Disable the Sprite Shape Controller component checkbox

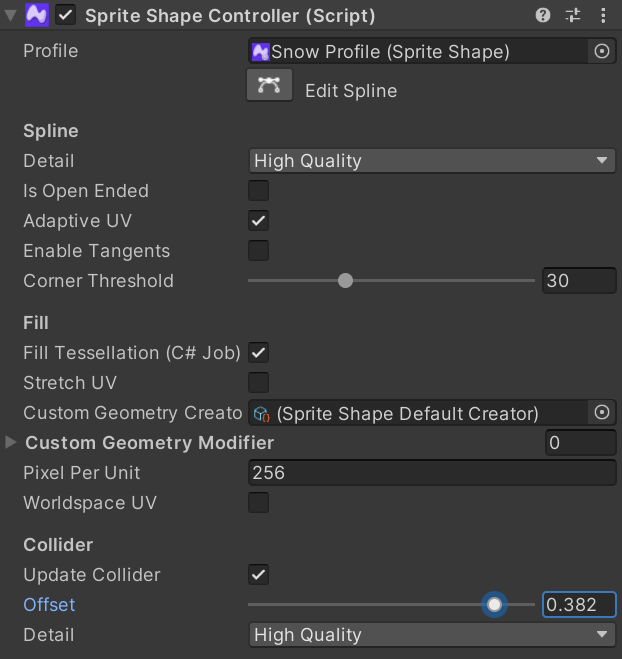tap(66, 15)
